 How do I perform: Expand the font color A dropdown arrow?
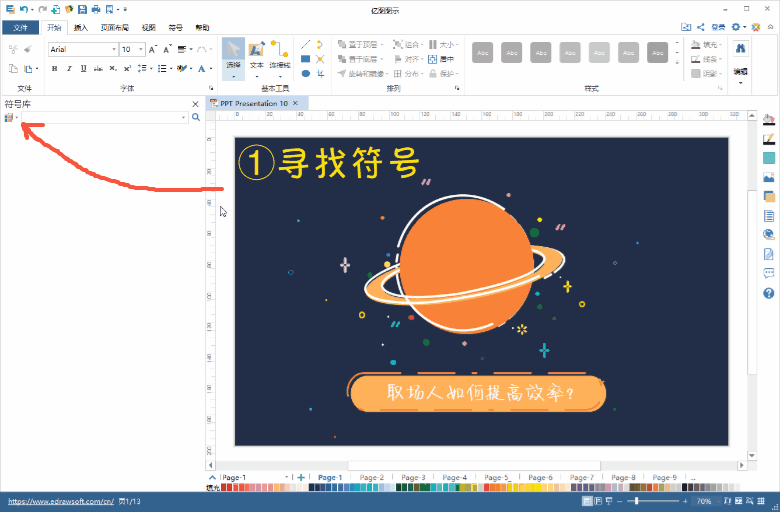[x=211, y=69]
